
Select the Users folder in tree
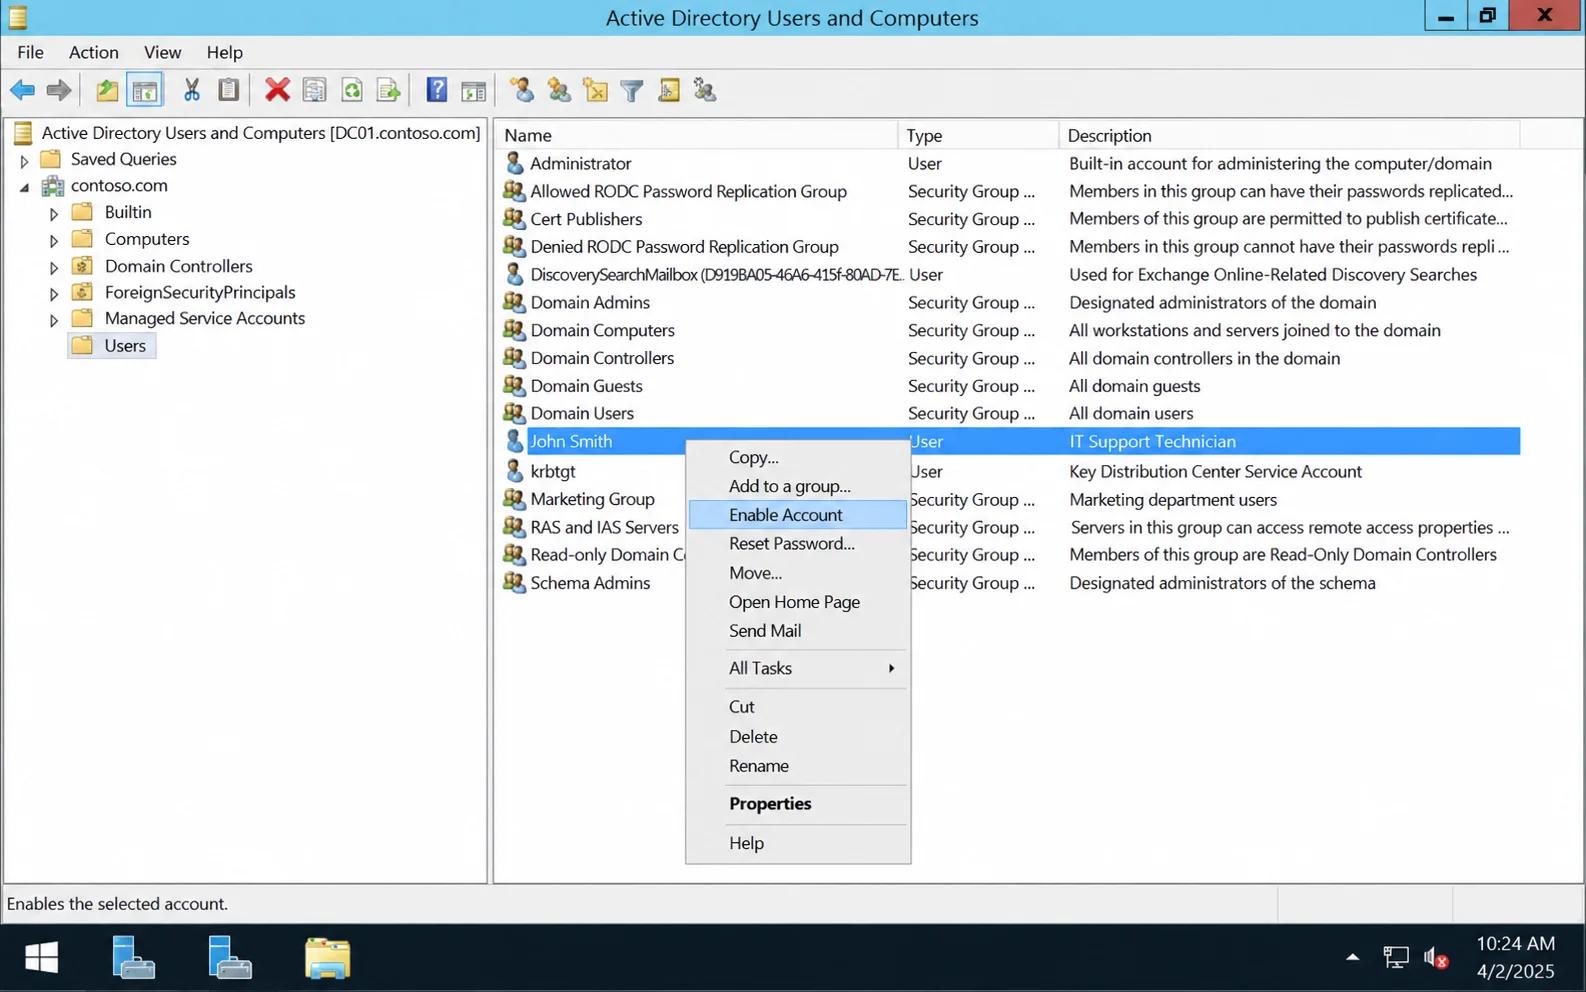tap(112, 346)
